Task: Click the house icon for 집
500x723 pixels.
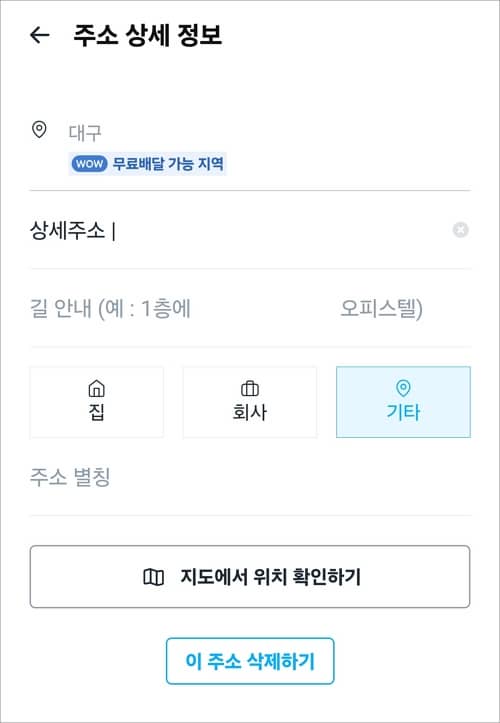Action: [x=96, y=388]
